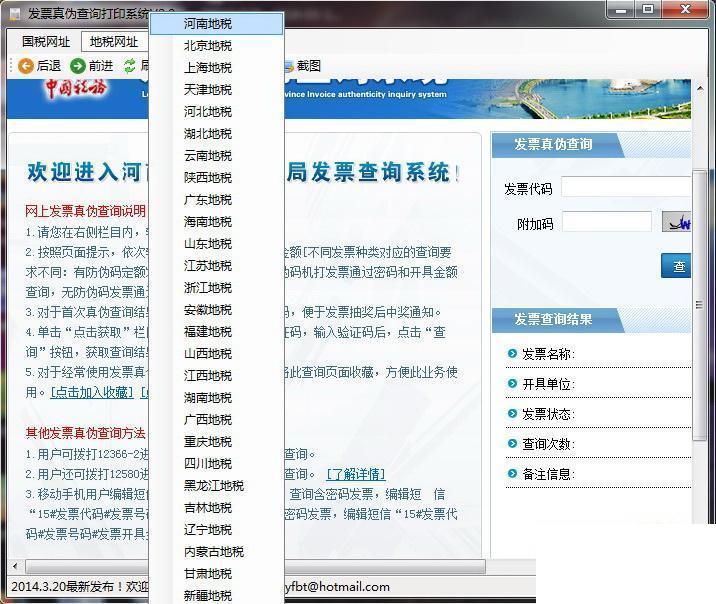Screen dimensions: 716x604
Task: Open 甘肃地税 entry
Action: click(216, 574)
